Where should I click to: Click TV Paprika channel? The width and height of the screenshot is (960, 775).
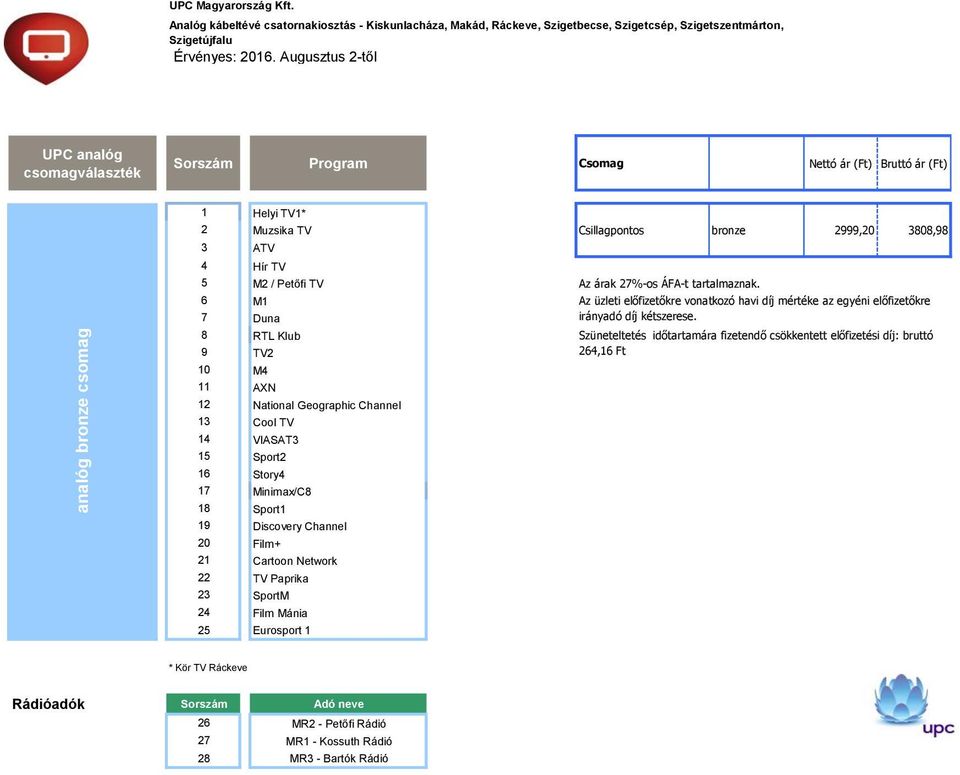(280, 578)
